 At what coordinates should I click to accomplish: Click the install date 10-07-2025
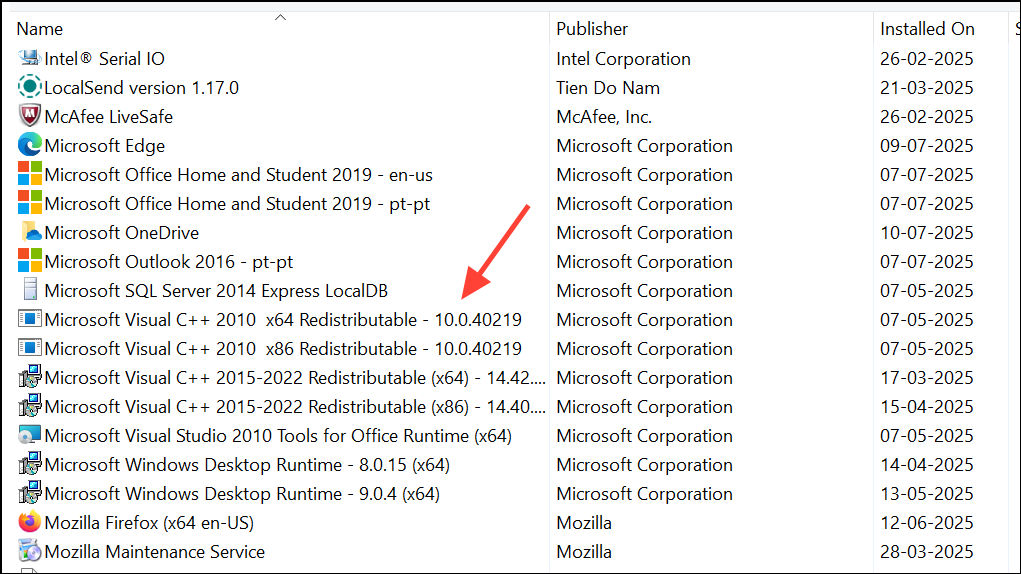[x=927, y=232]
